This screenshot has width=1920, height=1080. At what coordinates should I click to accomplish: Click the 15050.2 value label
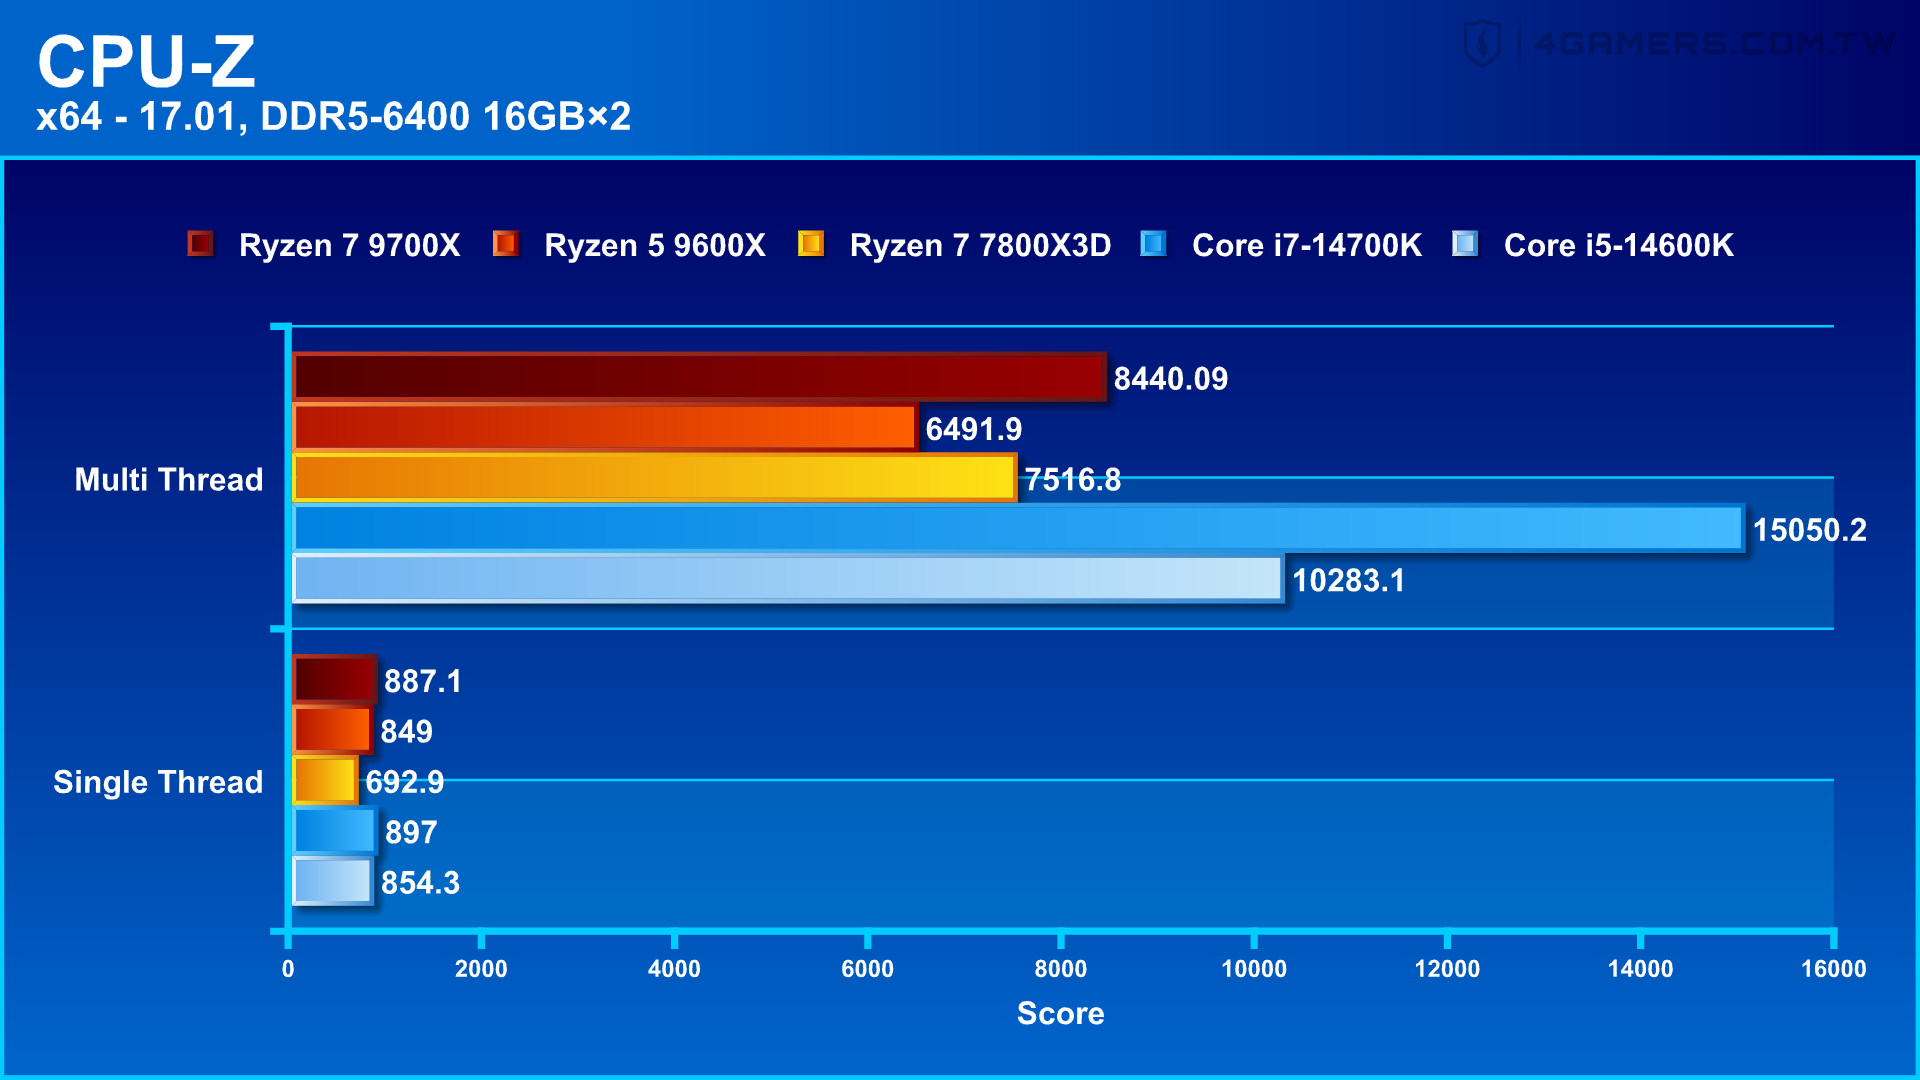(x=1810, y=530)
